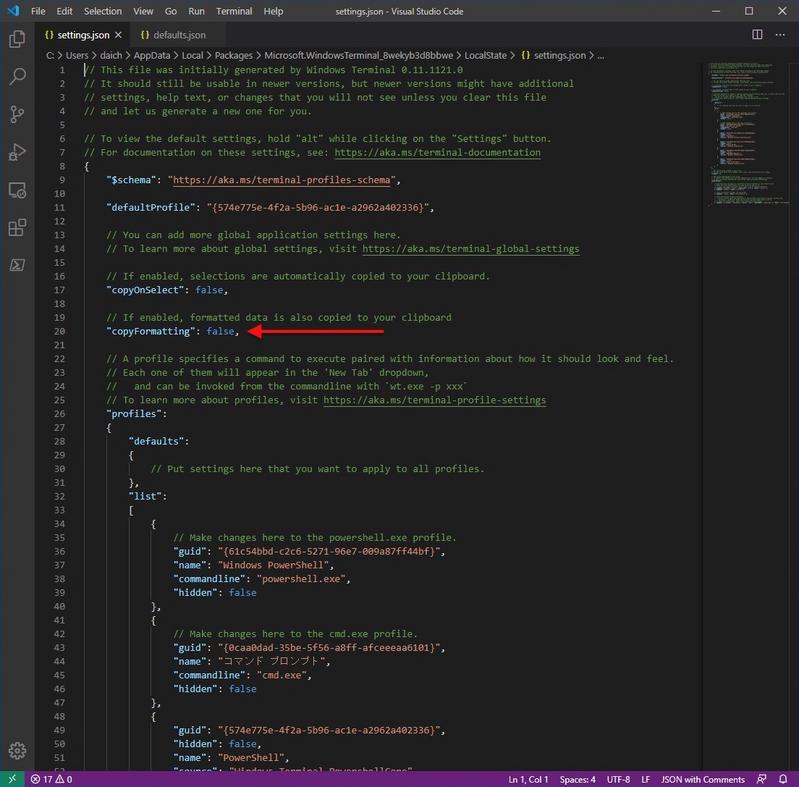Image resolution: width=799 pixels, height=787 pixels.
Task: Click the Microsoft.WindowsTerminal_8wekyb3d8bbwe breadcrumb
Action: pos(358,55)
